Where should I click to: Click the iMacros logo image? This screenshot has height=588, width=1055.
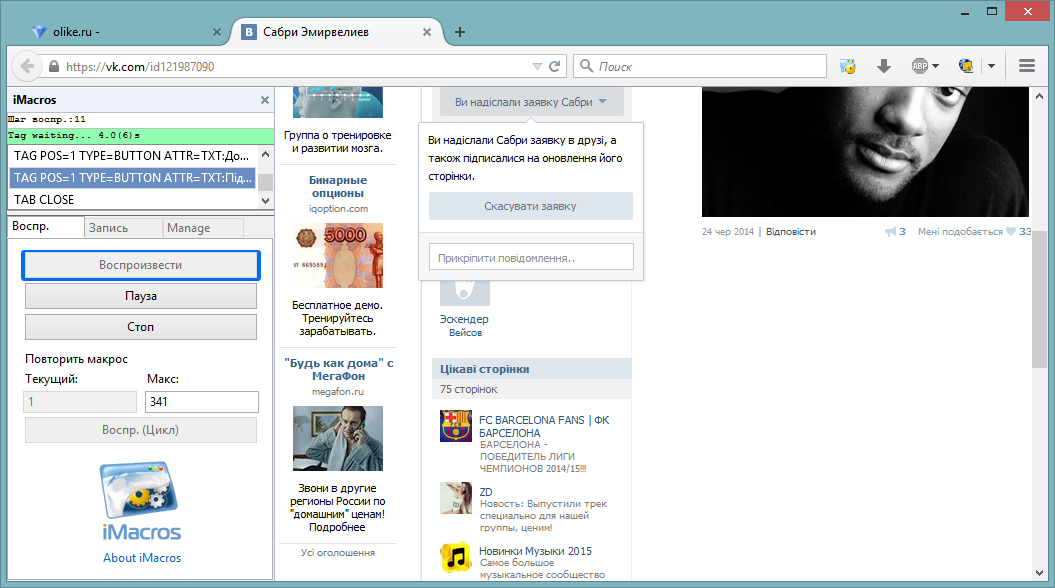pyautogui.click(x=141, y=501)
